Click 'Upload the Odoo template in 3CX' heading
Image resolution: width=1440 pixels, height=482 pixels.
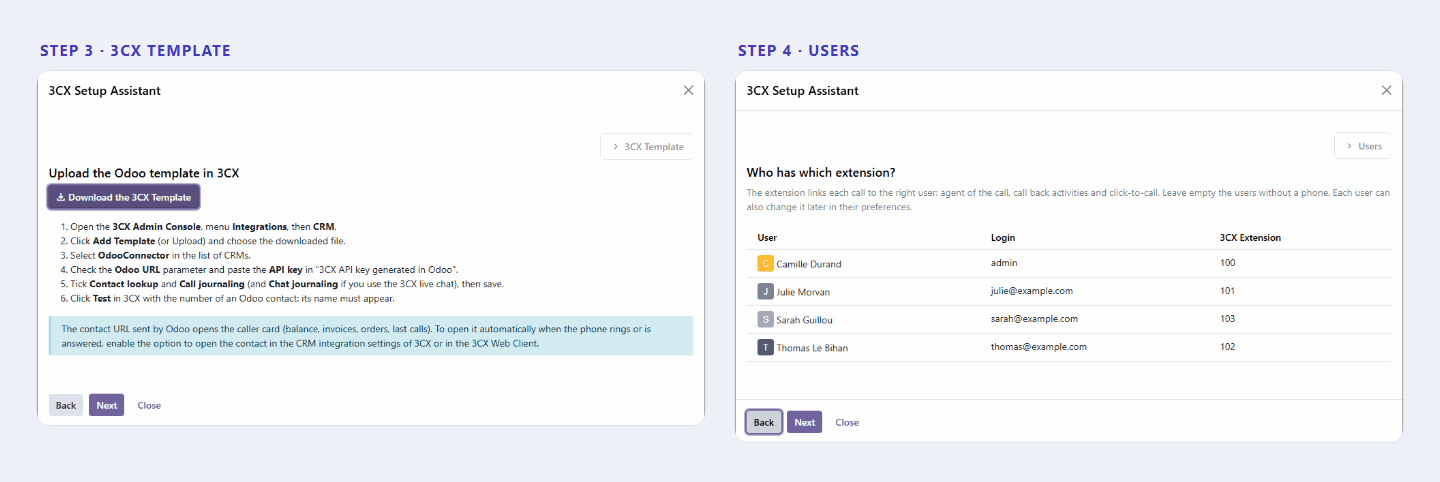coord(144,173)
